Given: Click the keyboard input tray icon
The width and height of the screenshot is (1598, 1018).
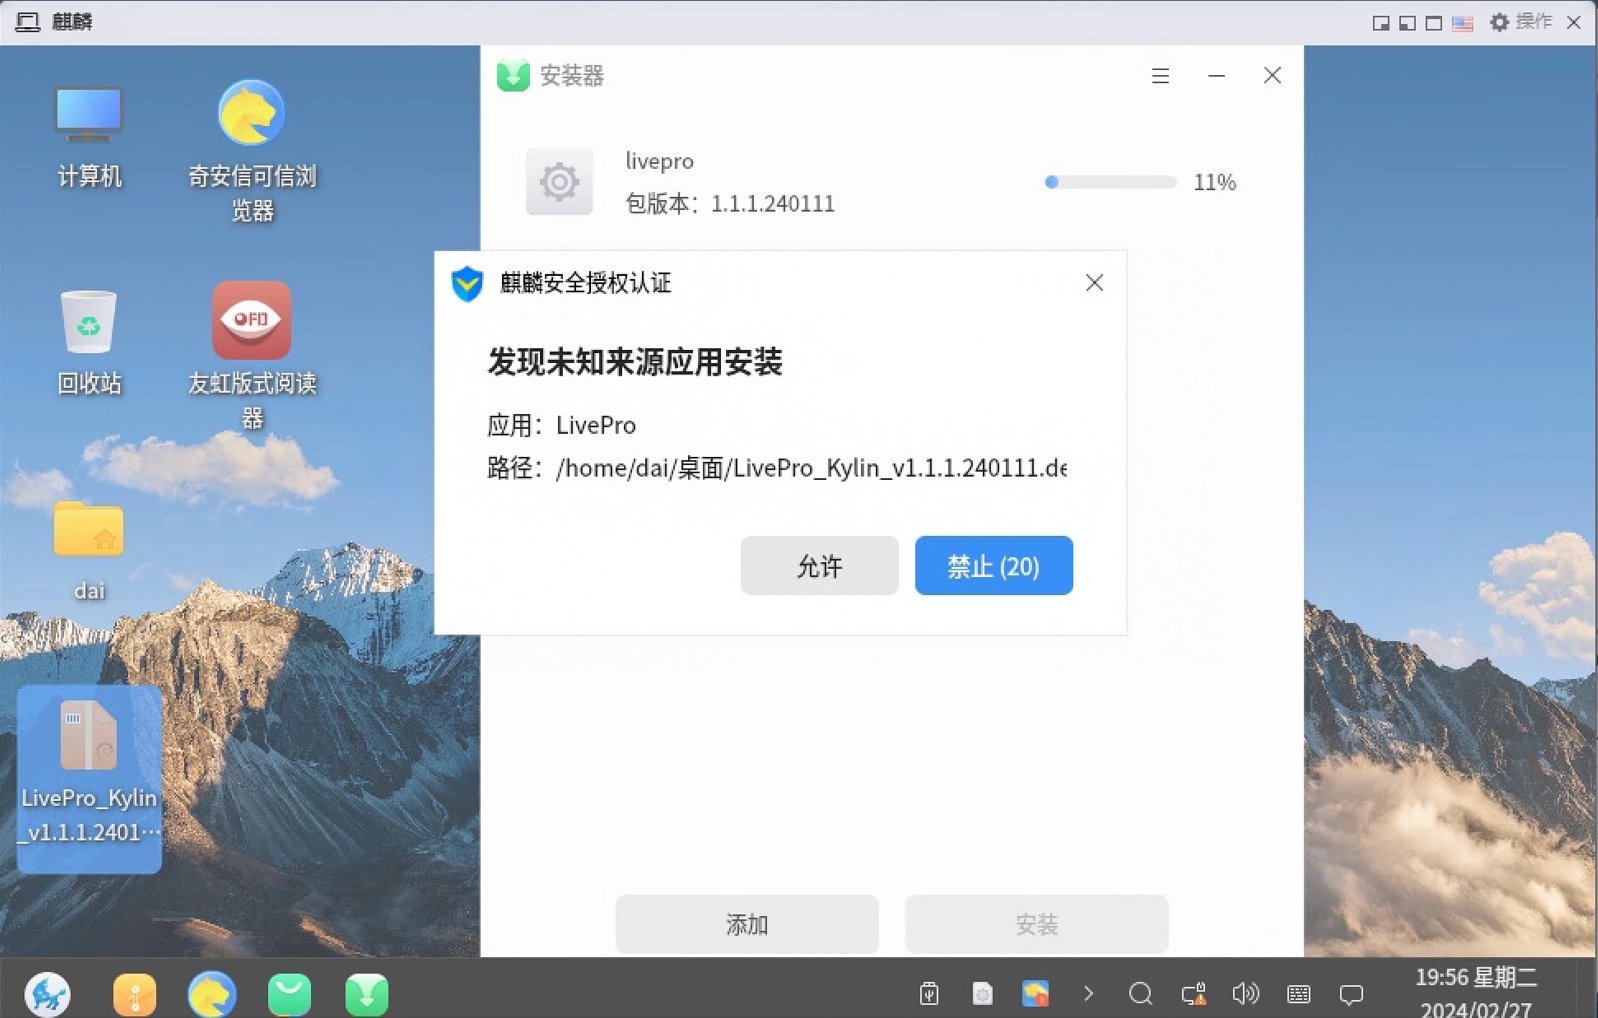Looking at the screenshot, I should 1298,993.
